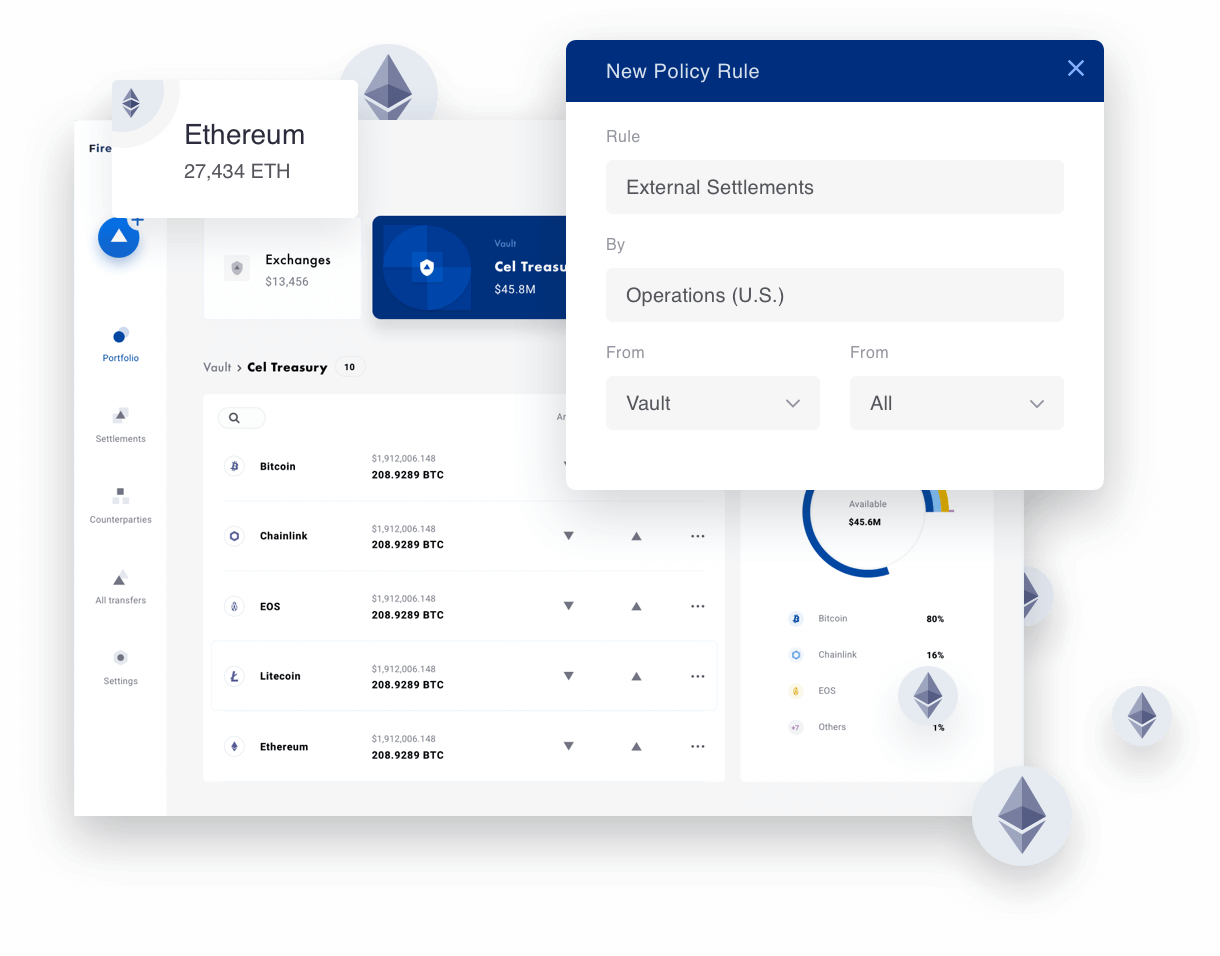The height and width of the screenshot is (956, 1220).
Task: Select the Cel Treasury vault card
Action: click(470, 268)
